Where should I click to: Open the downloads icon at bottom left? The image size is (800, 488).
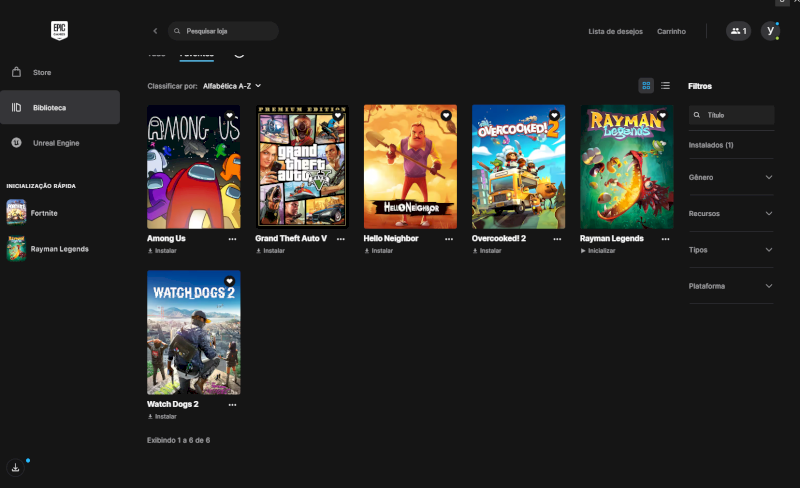[16, 467]
